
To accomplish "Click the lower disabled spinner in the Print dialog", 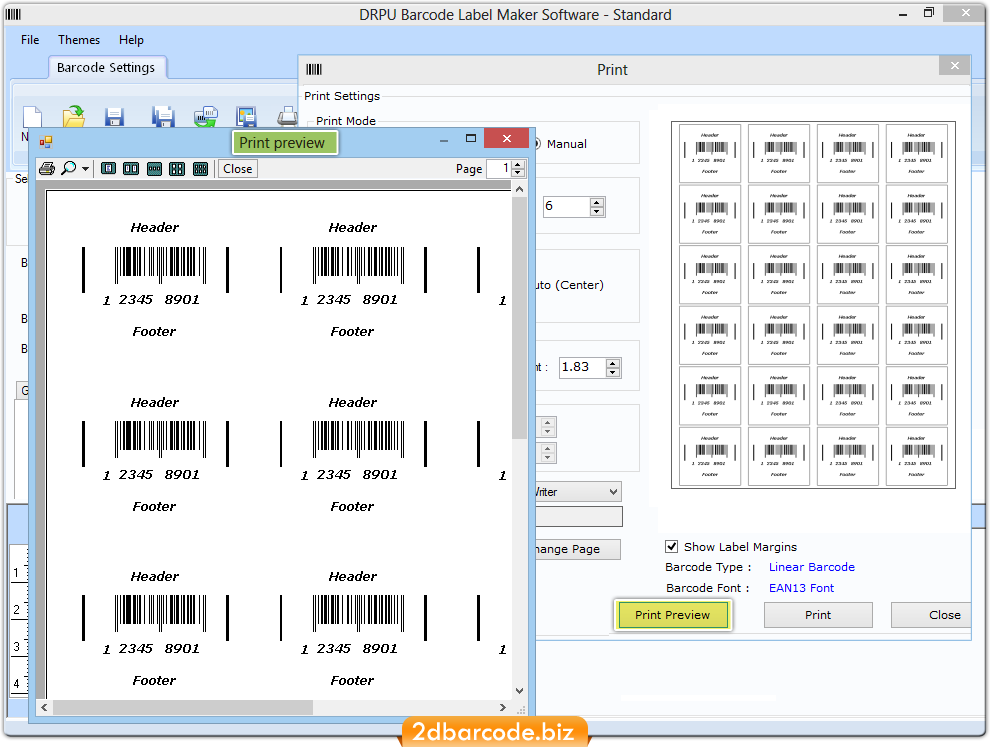I will coord(547,453).
